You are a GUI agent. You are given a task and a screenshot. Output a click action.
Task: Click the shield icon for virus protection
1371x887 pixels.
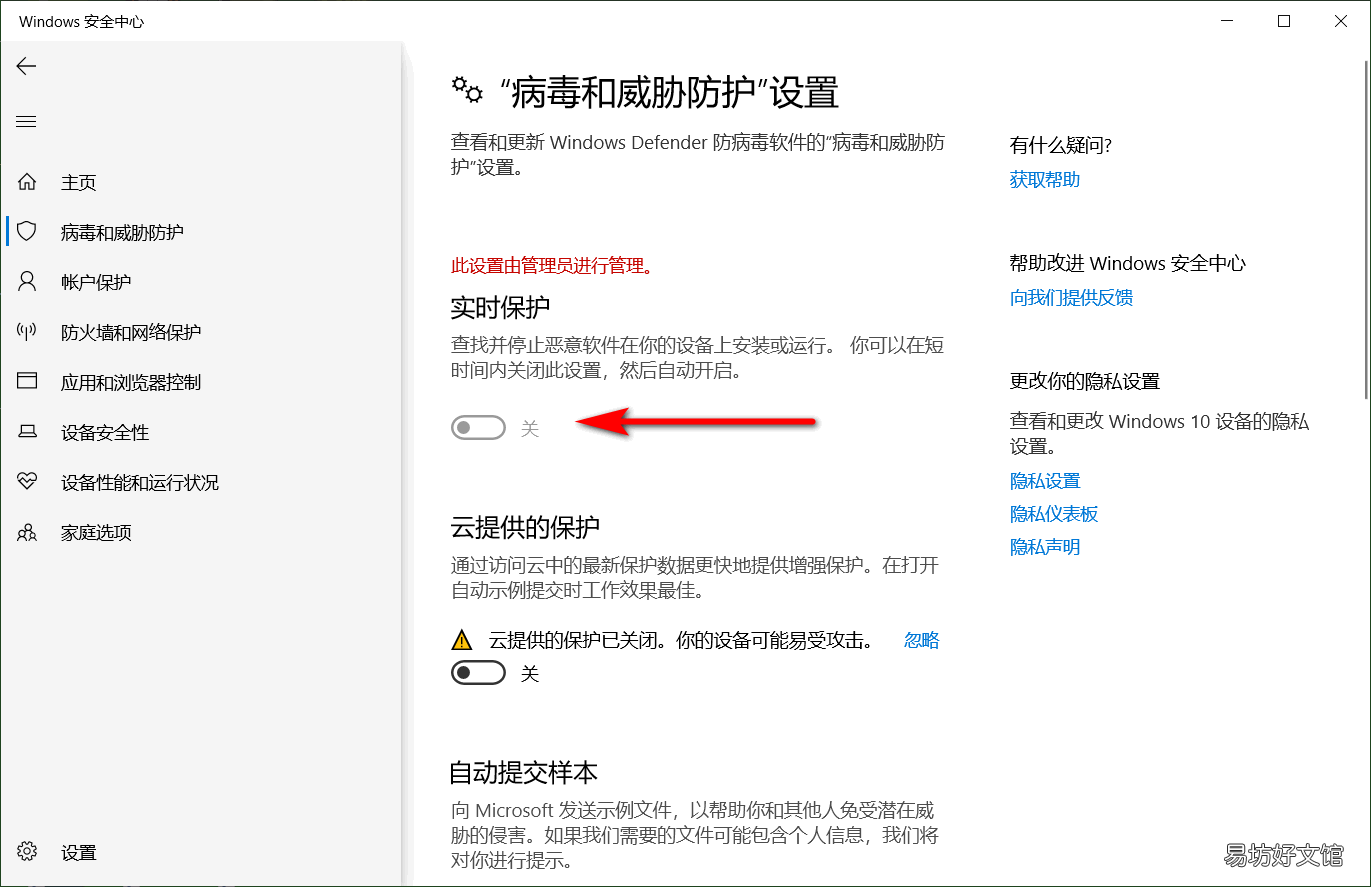(27, 232)
